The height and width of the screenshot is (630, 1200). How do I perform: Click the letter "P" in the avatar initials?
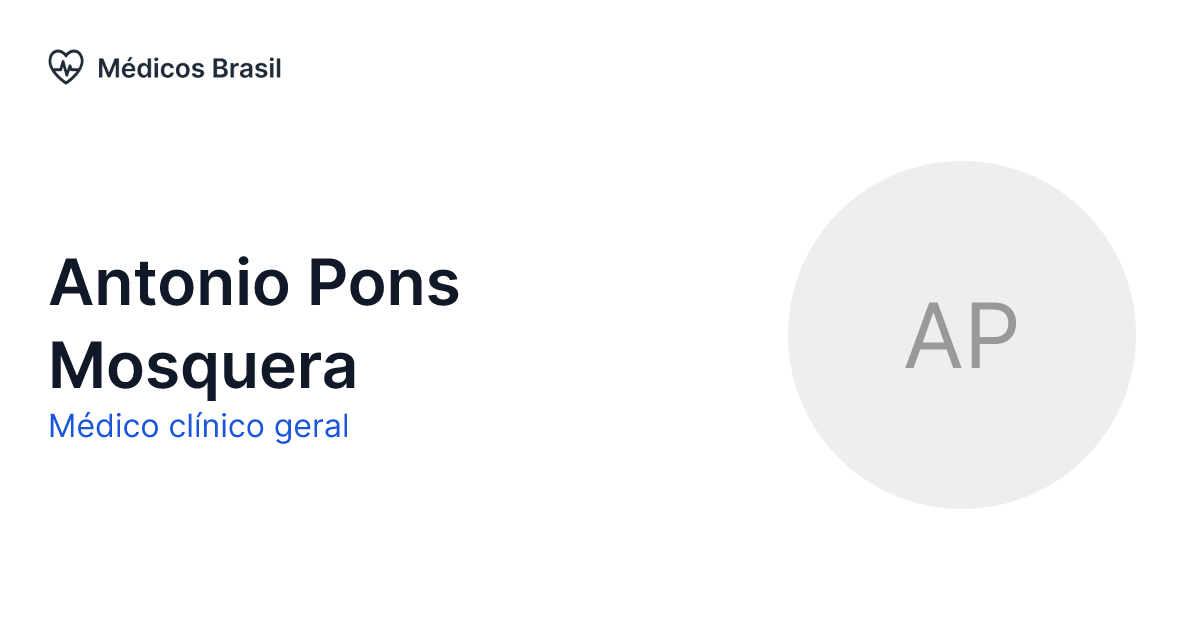(x=993, y=336)
